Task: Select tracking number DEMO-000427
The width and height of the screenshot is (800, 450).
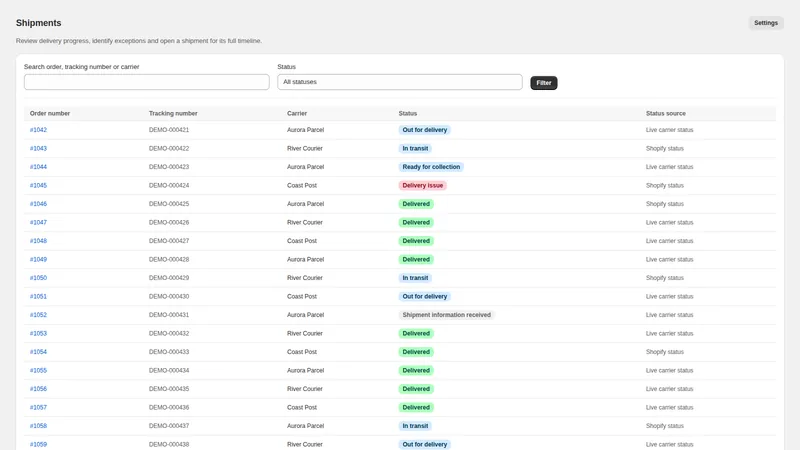Action: [x=169, y=241]
